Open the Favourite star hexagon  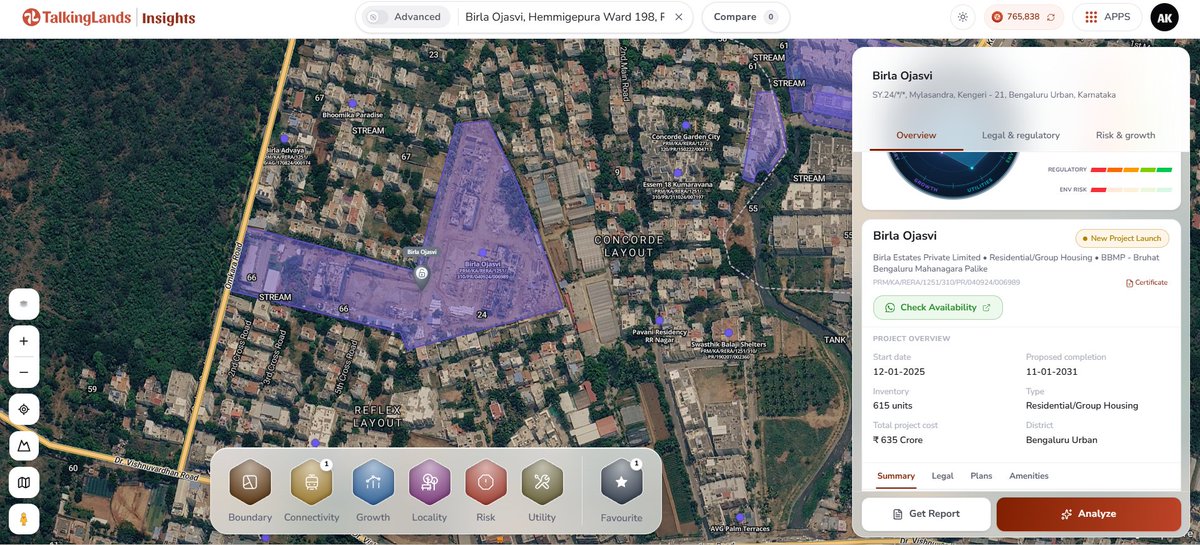(x=621, y=483)
